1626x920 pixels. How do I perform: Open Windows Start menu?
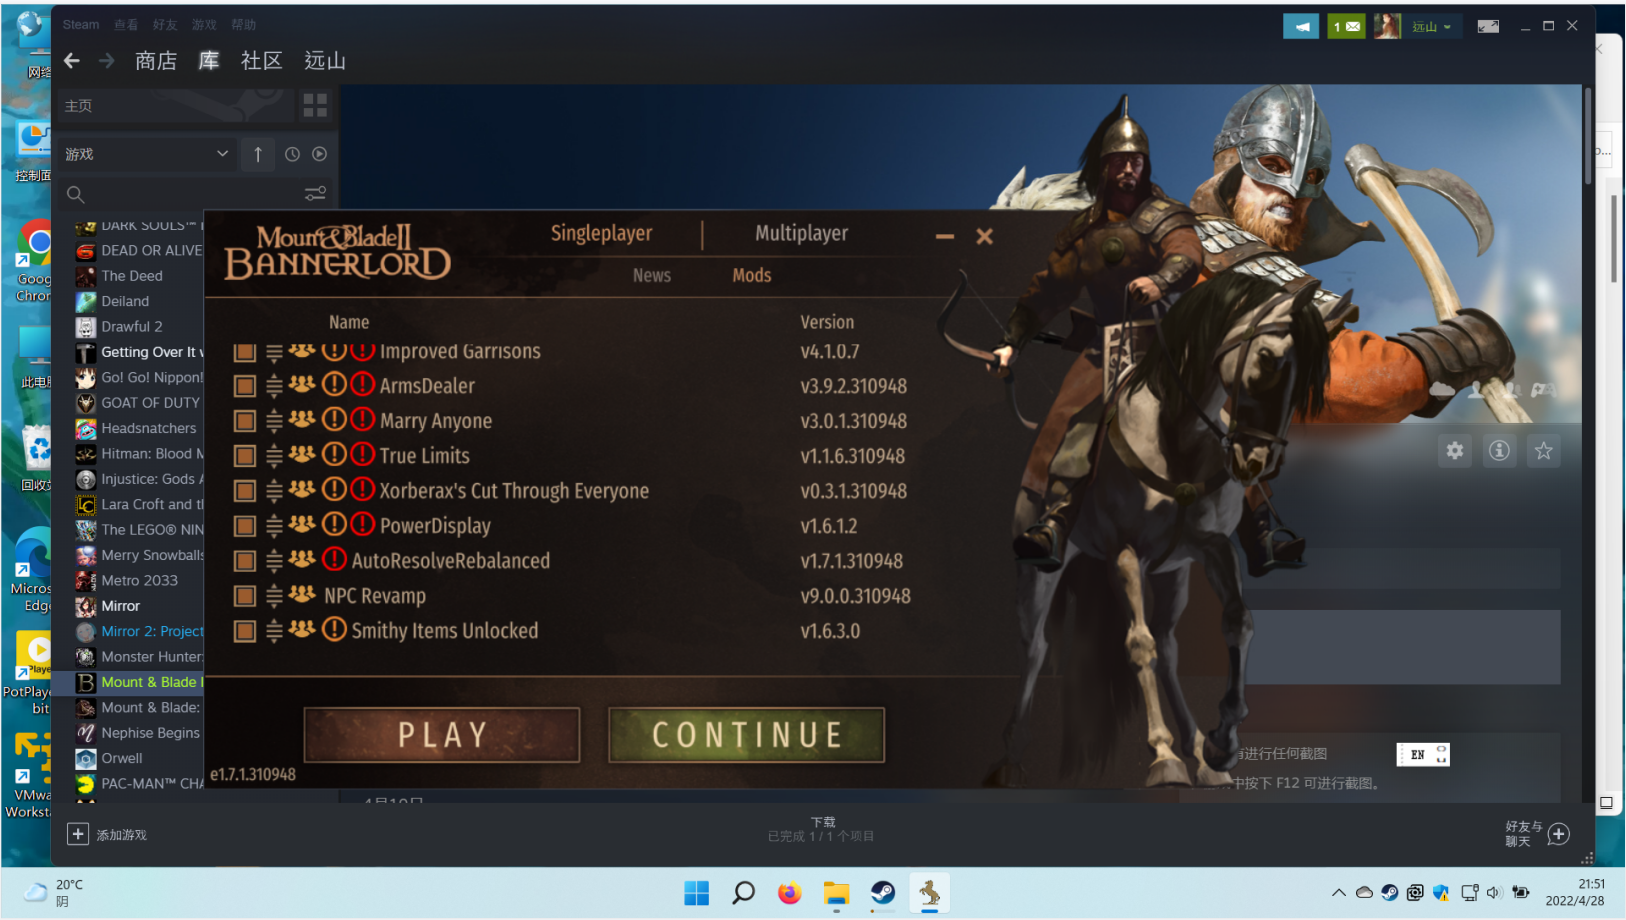tap(696, 893)
